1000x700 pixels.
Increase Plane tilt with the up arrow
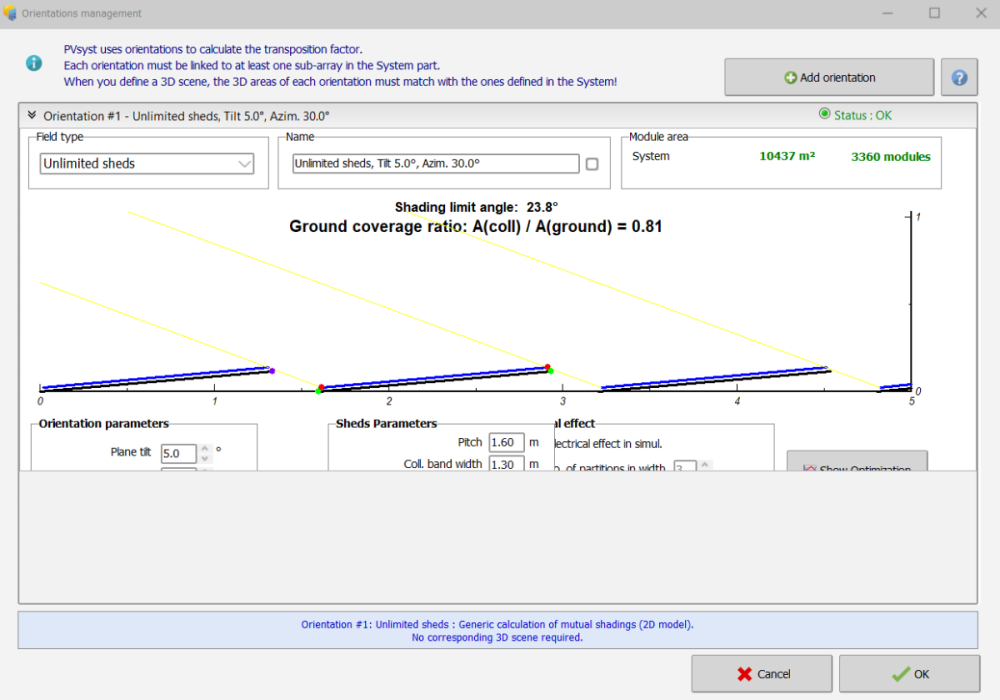205,448
